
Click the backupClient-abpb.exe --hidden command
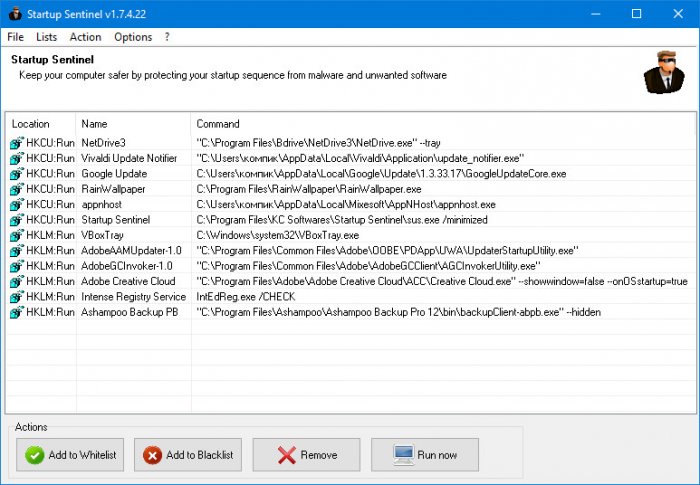(x=399, y=312)
